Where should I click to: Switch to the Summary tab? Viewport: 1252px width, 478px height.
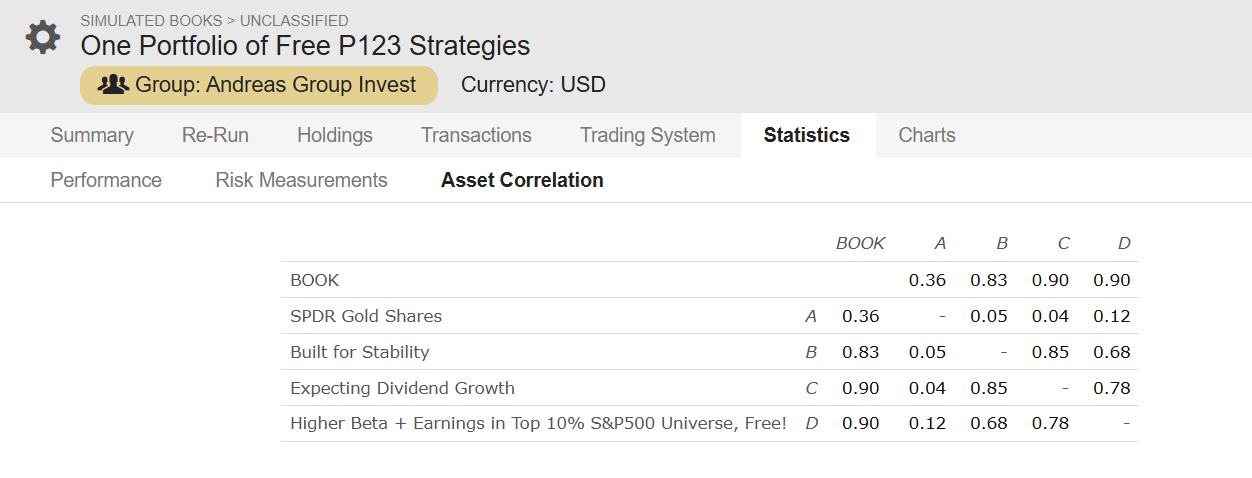(x=92, y=135)
